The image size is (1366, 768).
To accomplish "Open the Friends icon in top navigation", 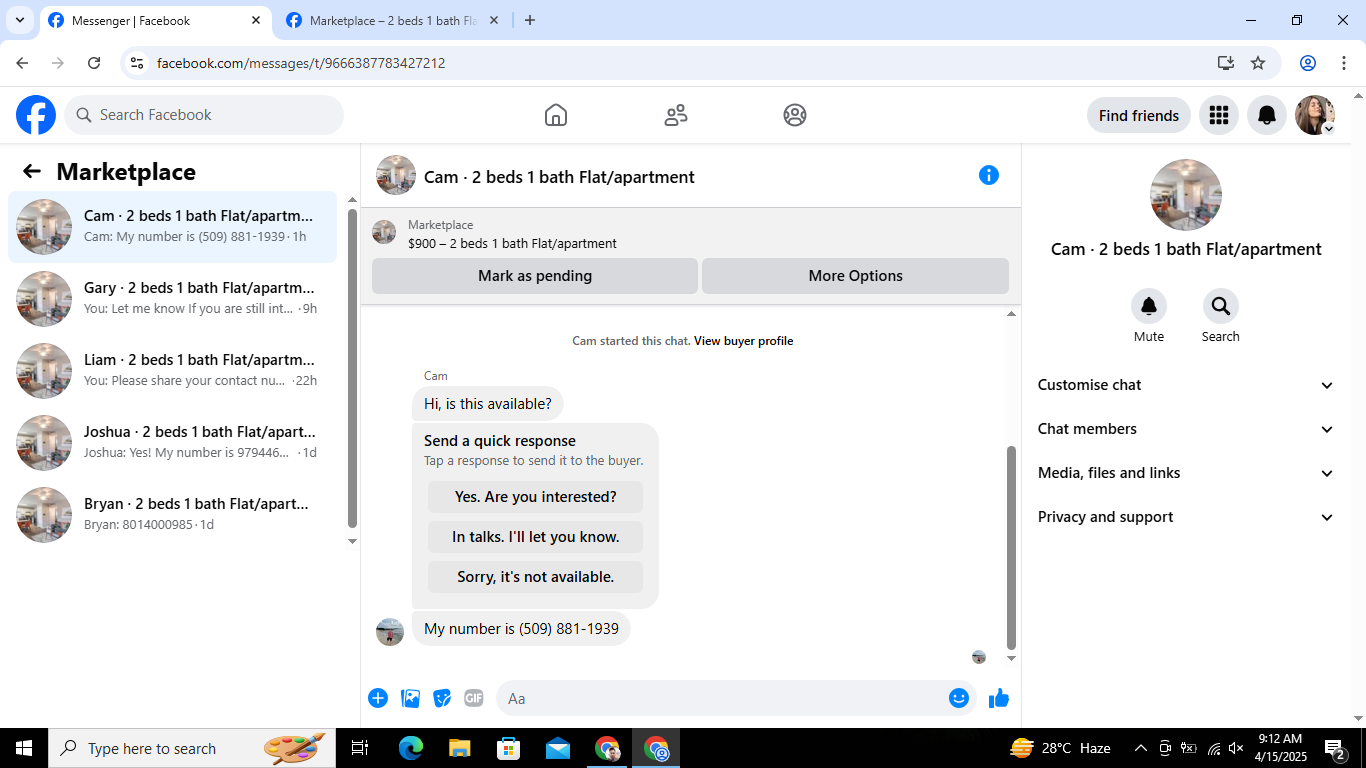I will (676, 115).
